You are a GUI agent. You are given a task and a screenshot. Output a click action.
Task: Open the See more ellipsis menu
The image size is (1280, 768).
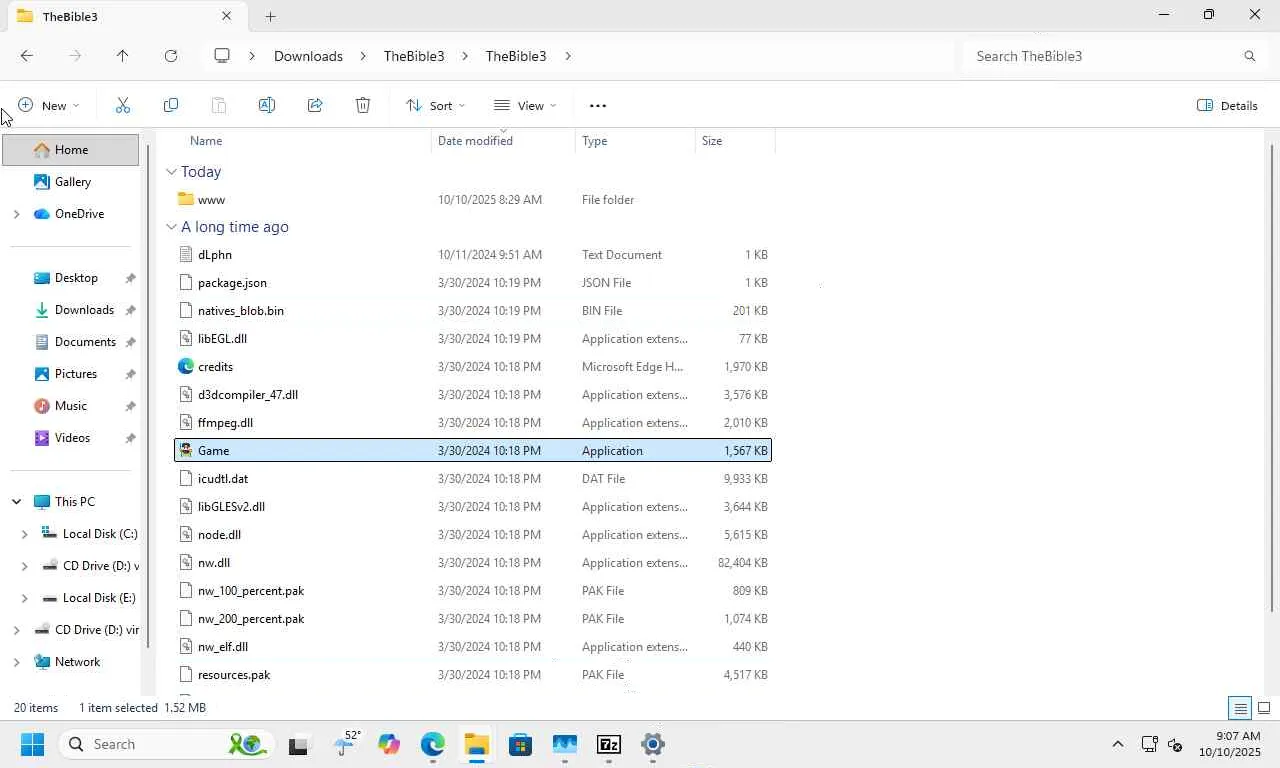[x=598, y=105]
